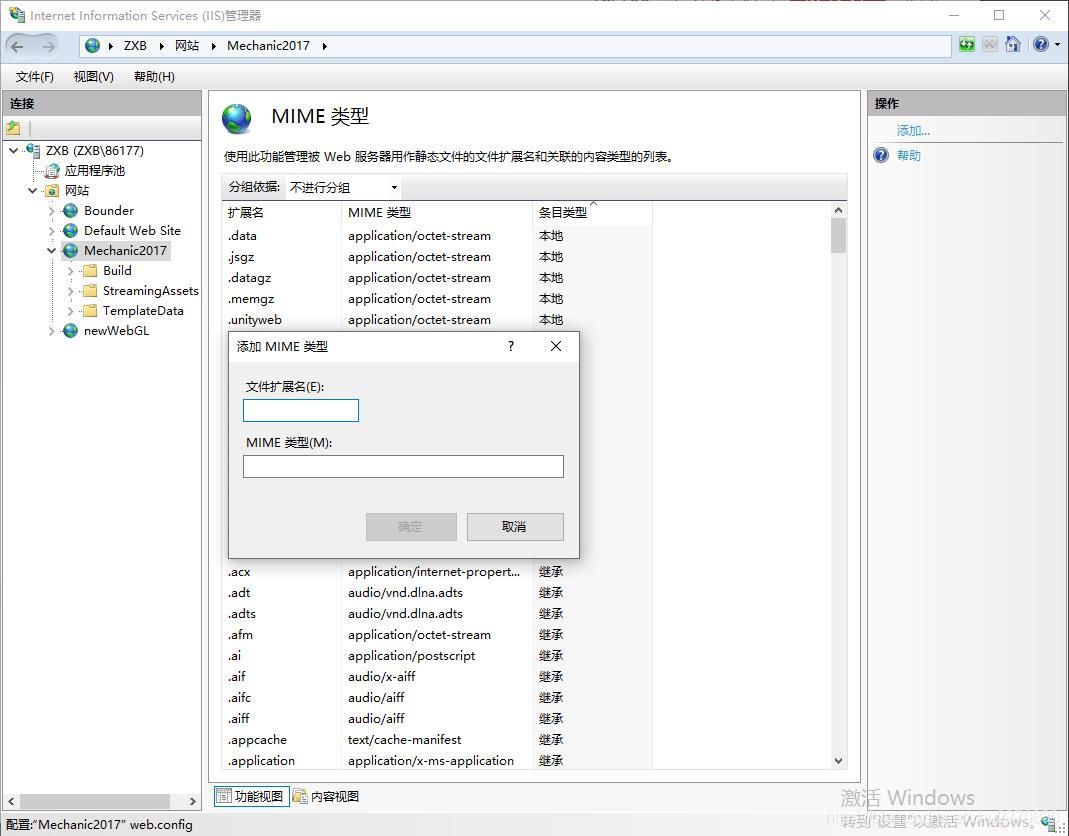The width and height of the screenshot is (1069, 836).
Task: Open the 视图(V) menu
Action: (x=93, y=76)
